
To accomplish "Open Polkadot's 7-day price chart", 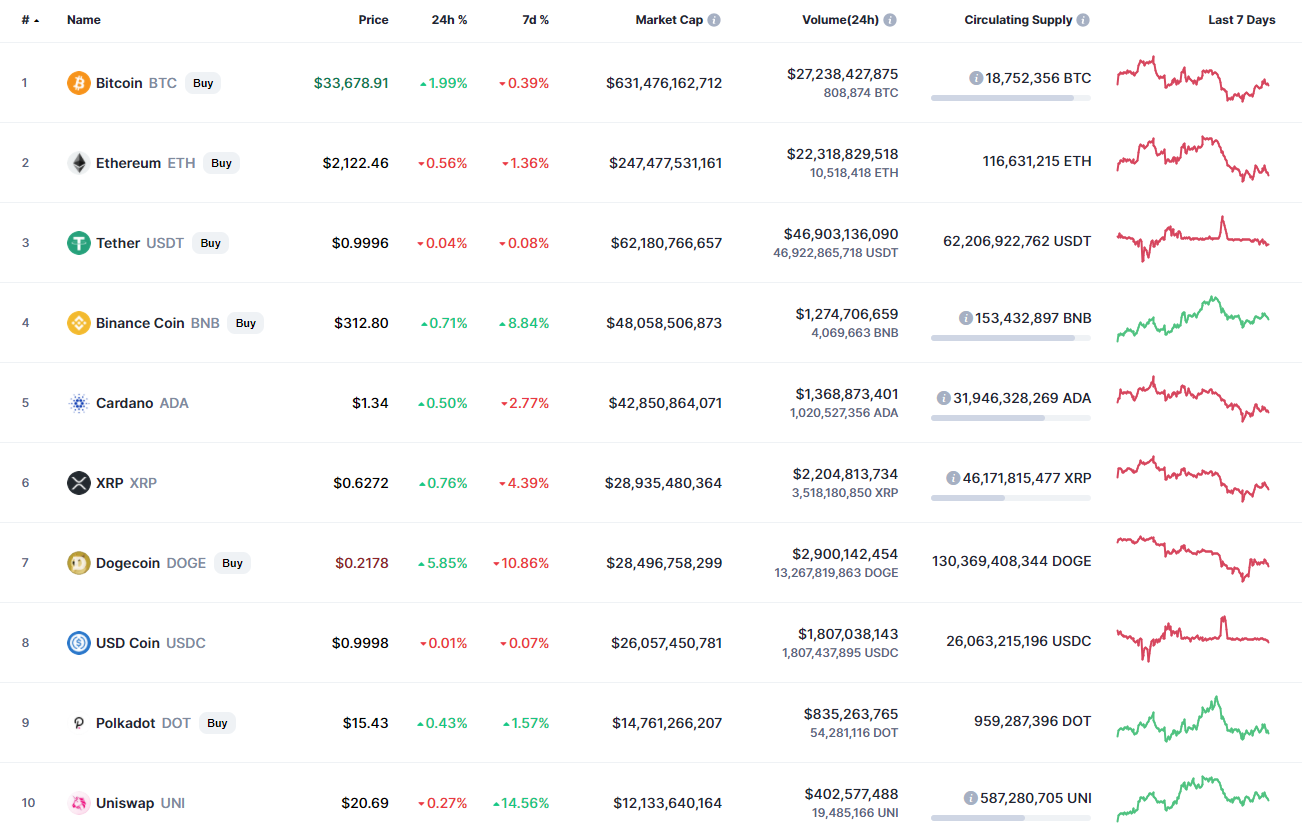I will click(1193, 720).
